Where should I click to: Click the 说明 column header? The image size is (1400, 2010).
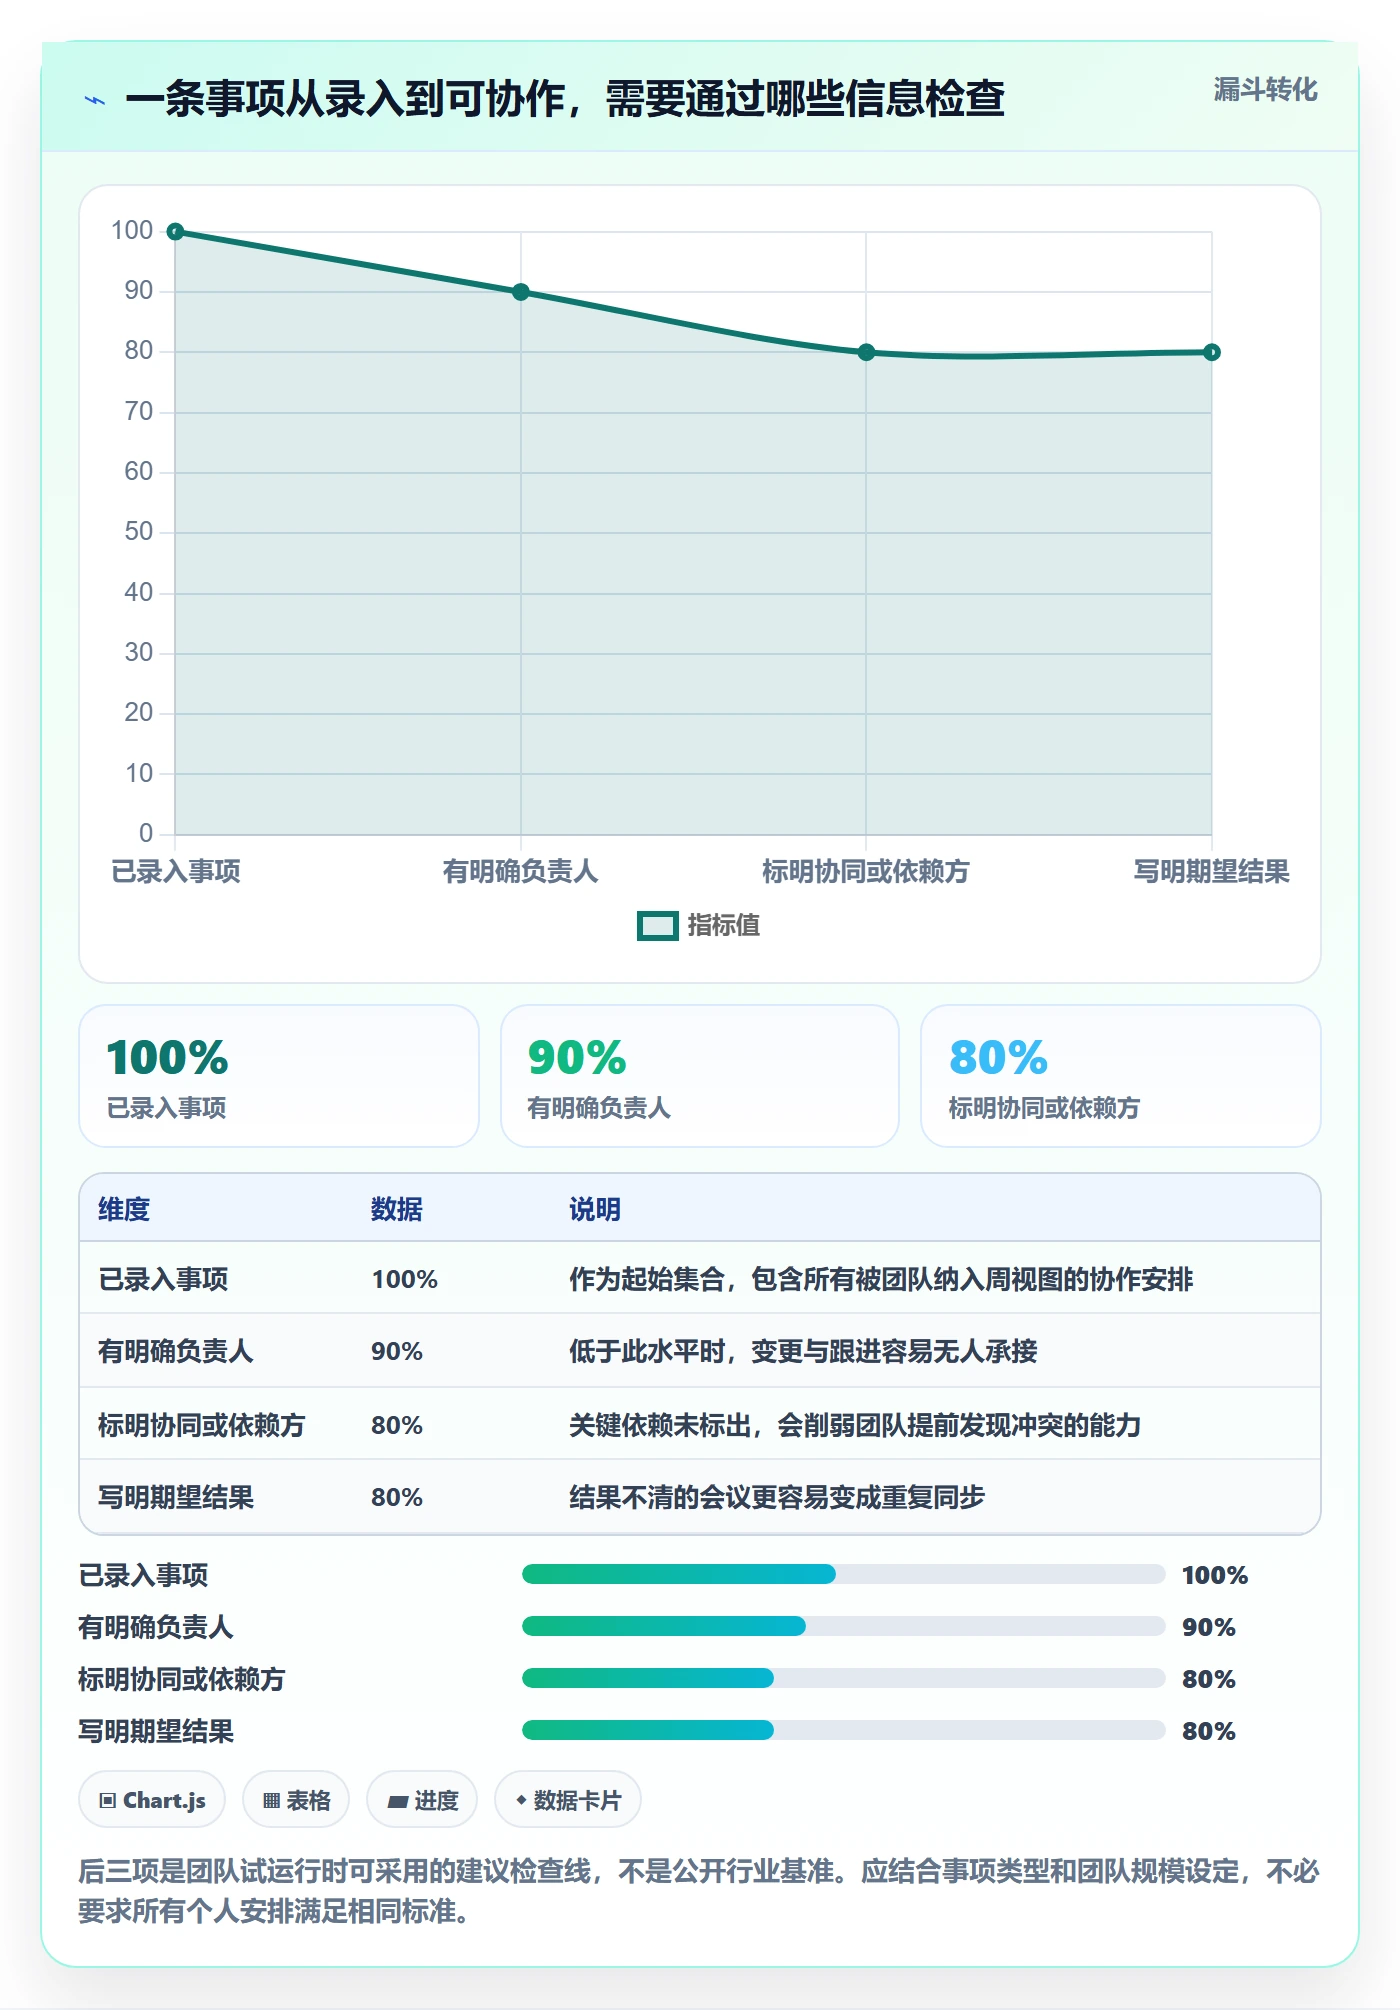595,1209
